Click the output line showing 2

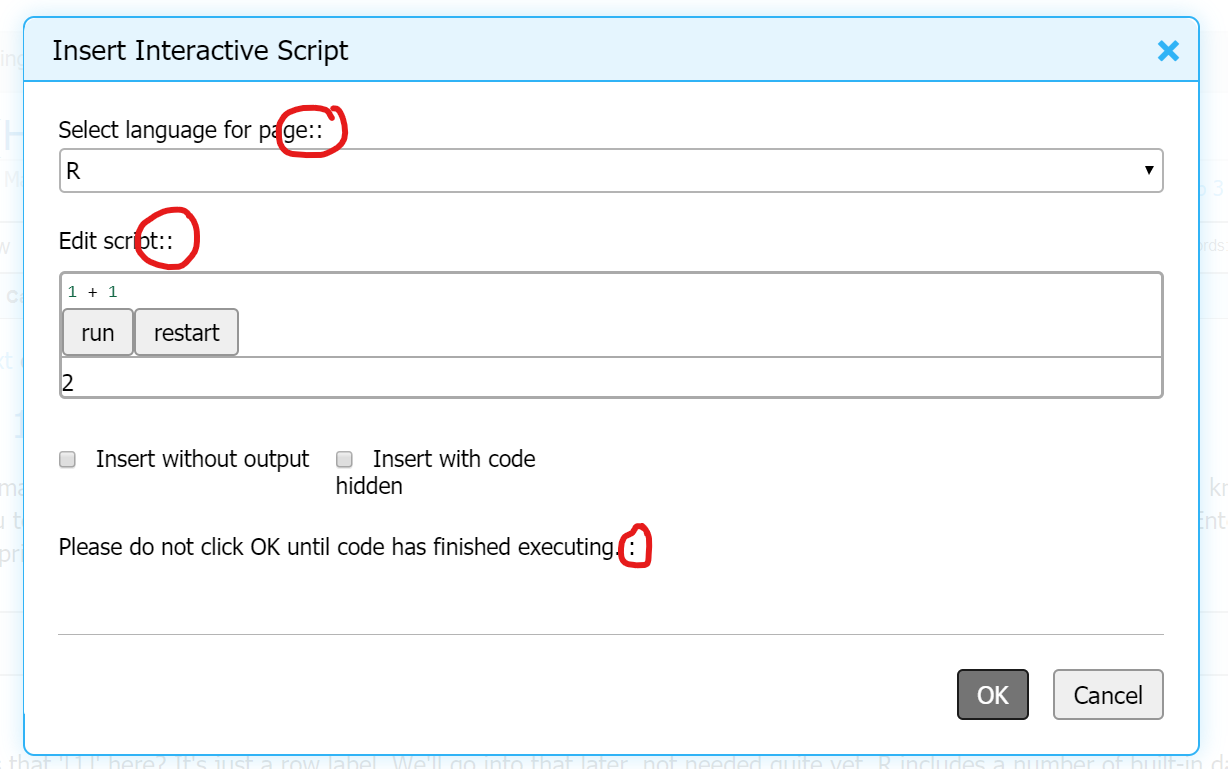click(x=67, y=381)
